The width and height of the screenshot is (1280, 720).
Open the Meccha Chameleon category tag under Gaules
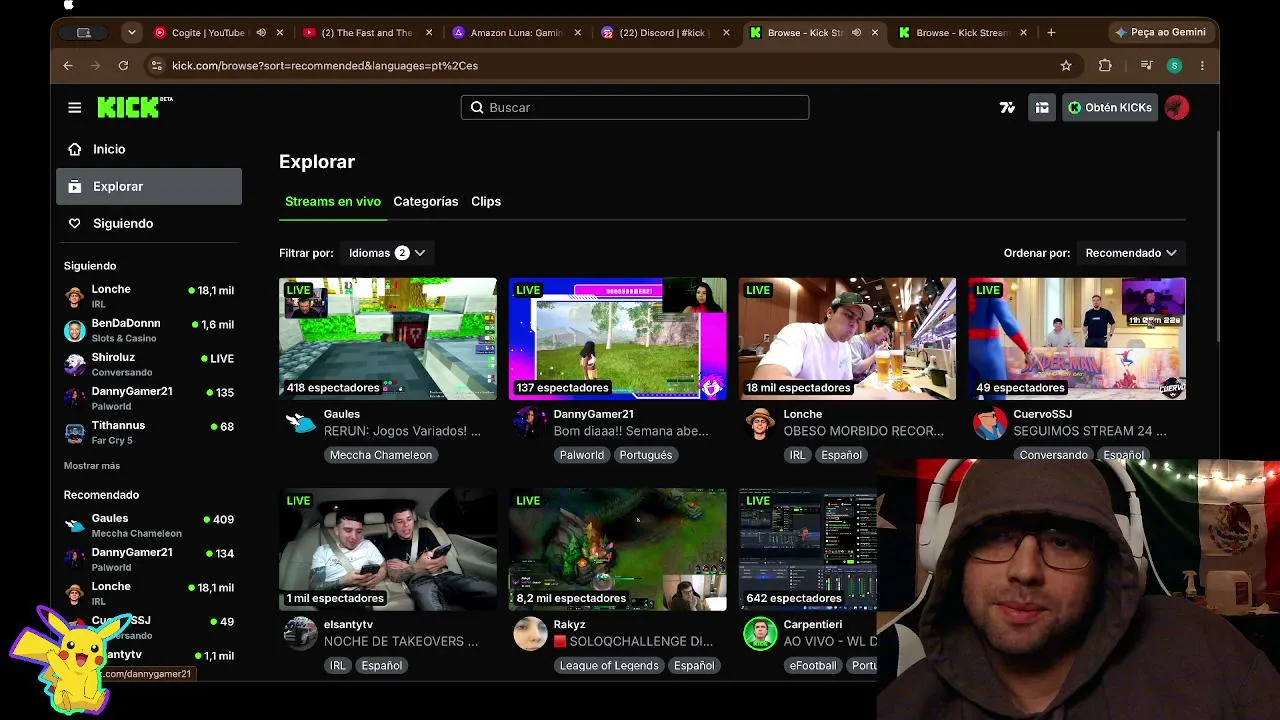coord(381,455)
